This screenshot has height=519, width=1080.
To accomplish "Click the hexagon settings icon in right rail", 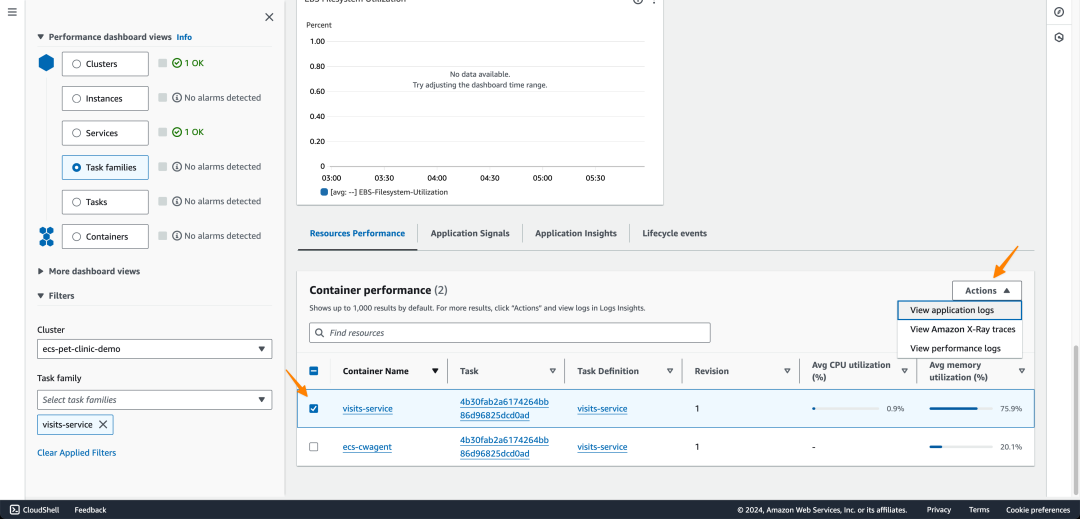I will (1059, 37).
